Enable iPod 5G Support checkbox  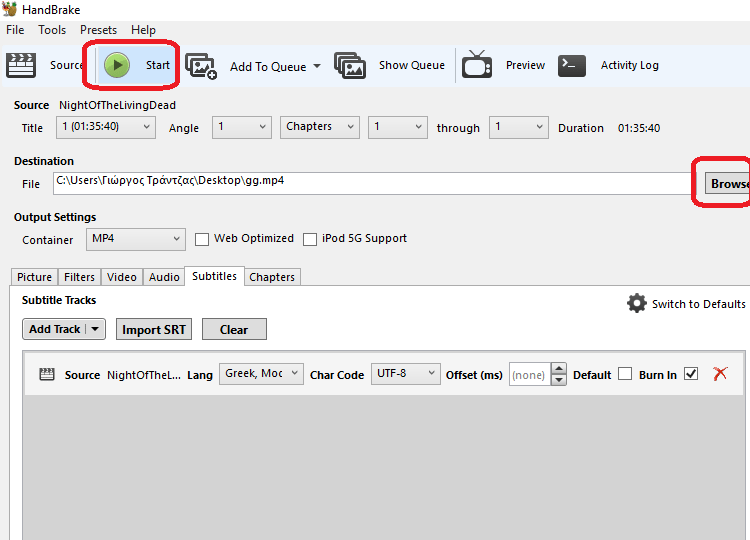click(310, 239)
